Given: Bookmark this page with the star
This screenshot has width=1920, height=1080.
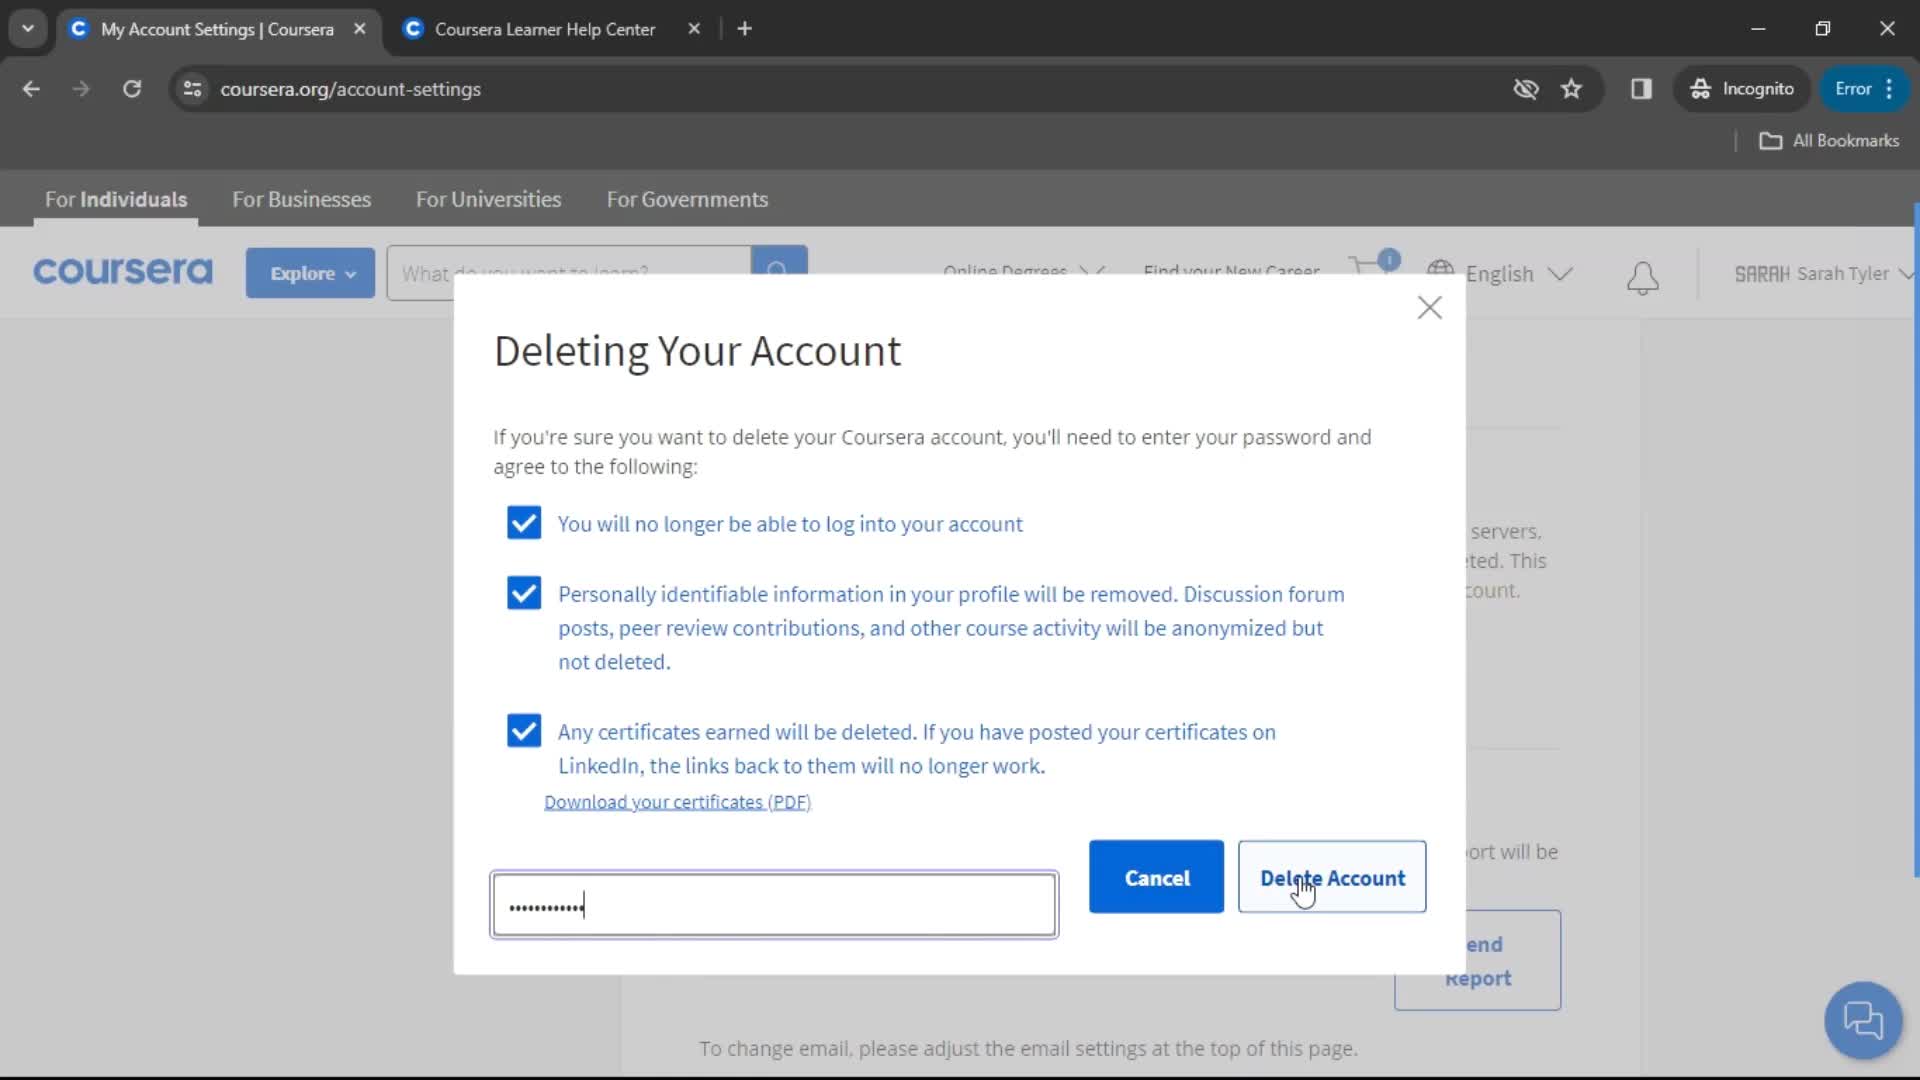Looking at the screenshot, I should [1571, 89].
